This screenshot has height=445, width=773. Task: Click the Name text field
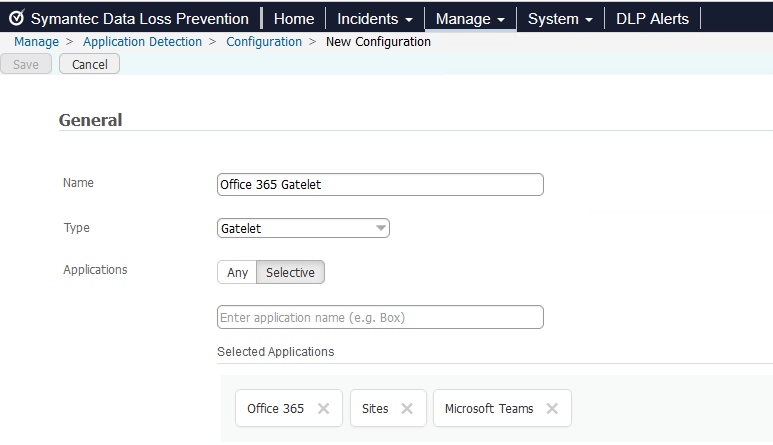(380, 184)
